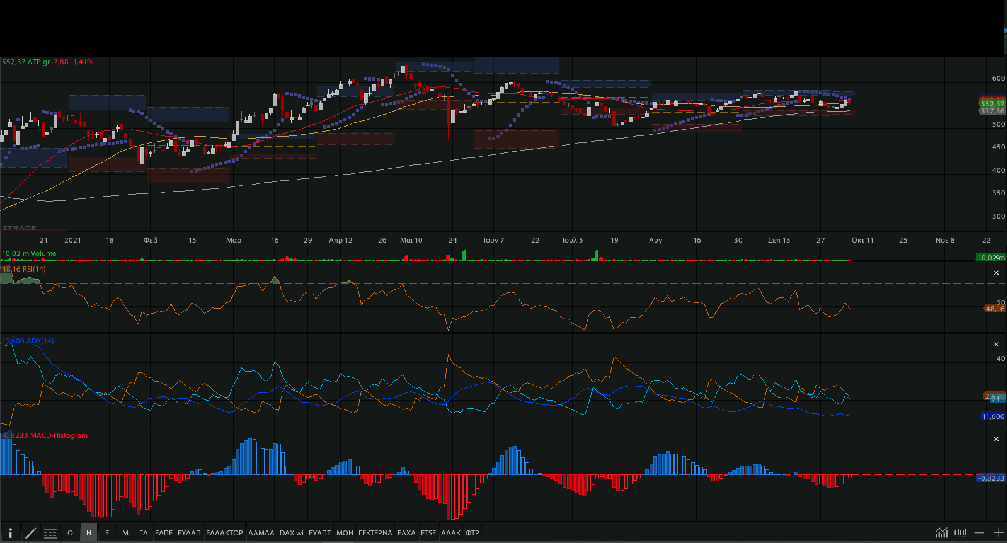Click the RSI value tag 48,16

point(995,308)
